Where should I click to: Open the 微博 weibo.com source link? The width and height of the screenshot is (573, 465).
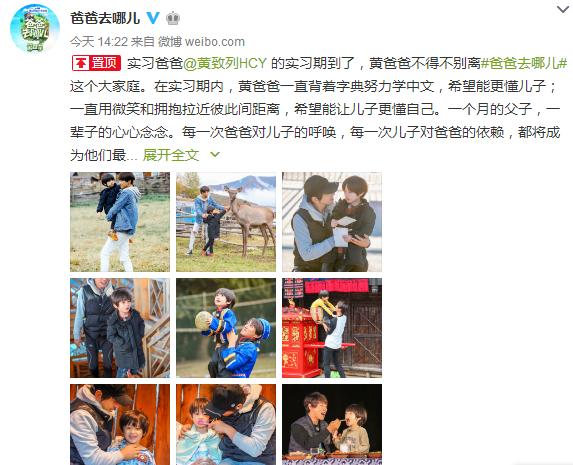pyautogui.click(x=201, y=42)
